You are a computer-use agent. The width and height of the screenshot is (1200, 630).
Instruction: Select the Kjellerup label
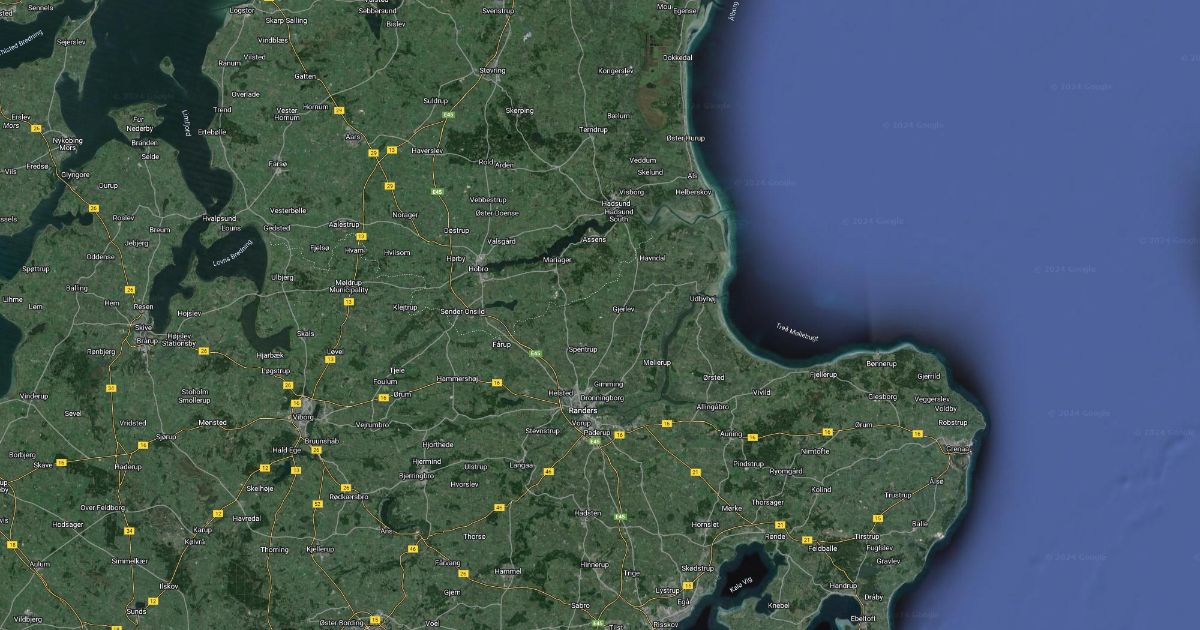pyautogui.click(x=320, y=549)
